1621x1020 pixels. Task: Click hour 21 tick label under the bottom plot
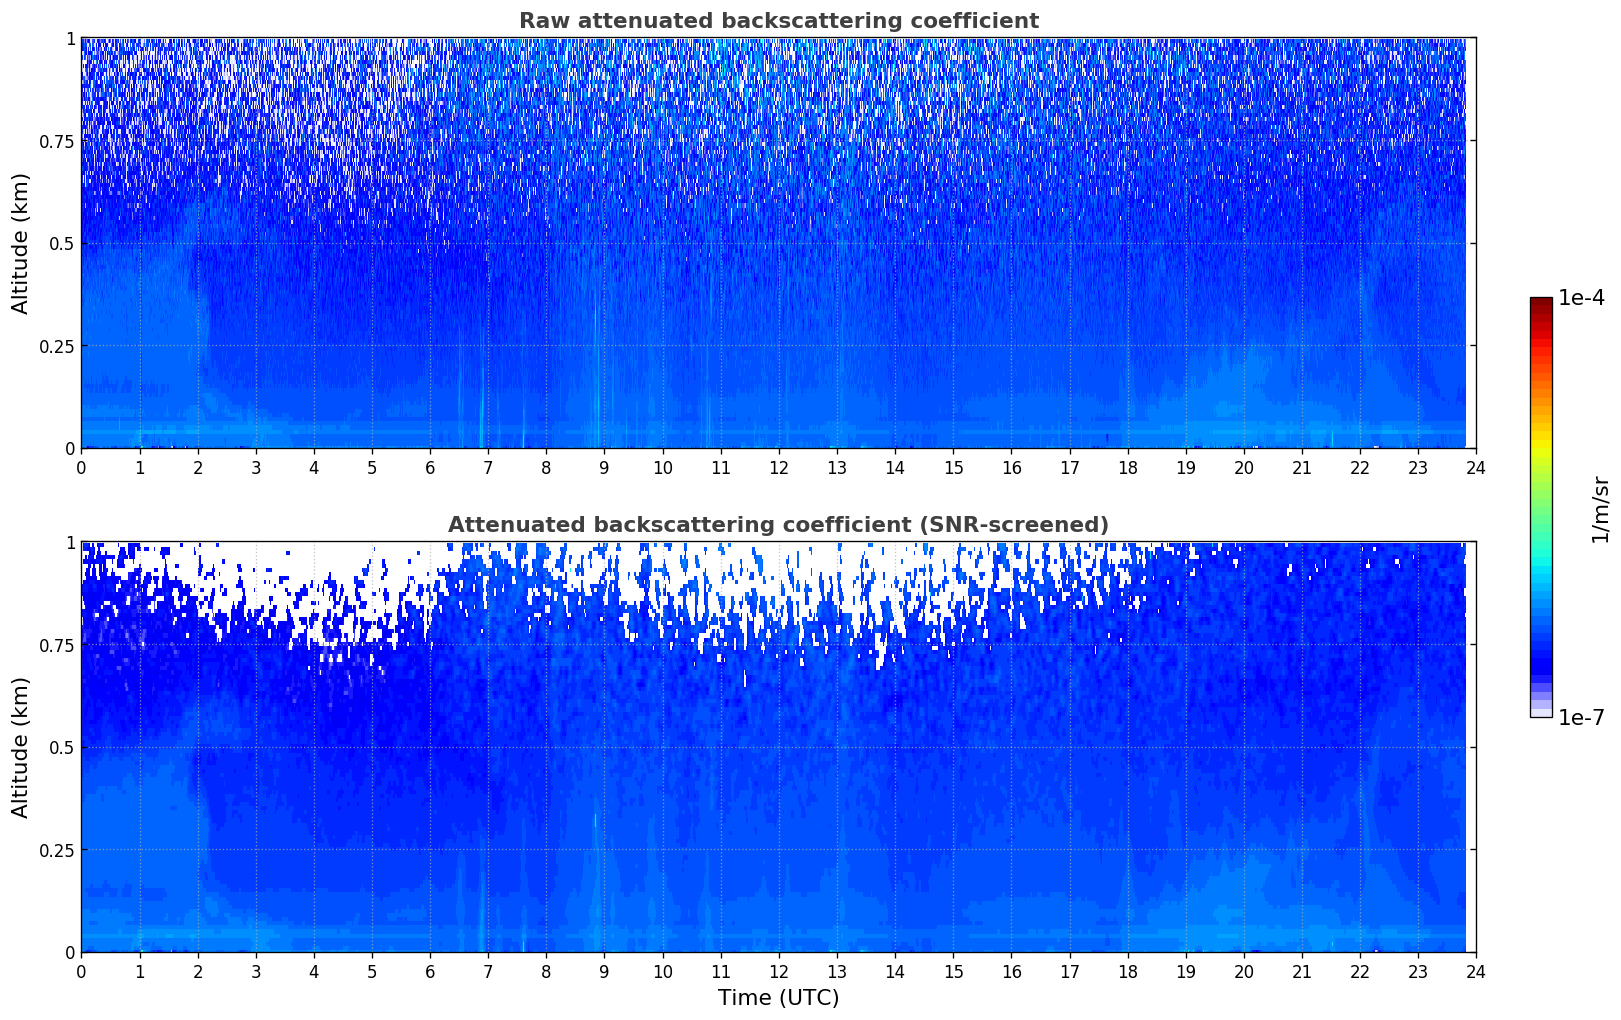click(1302, 971)
